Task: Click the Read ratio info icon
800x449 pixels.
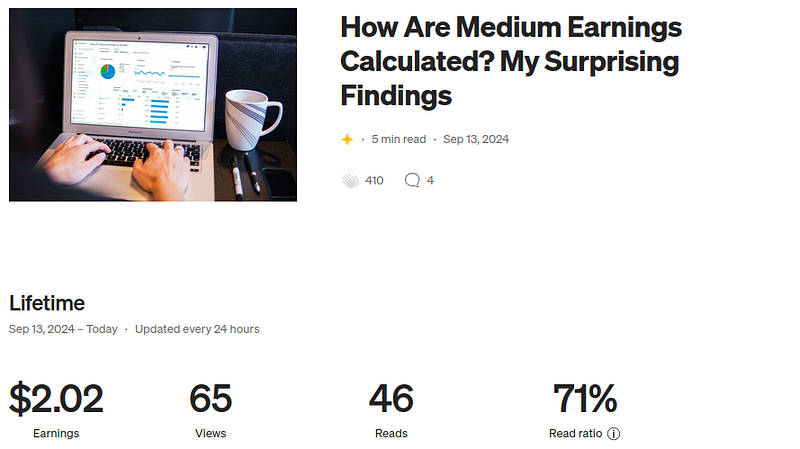Action: [x=614, y=434]
